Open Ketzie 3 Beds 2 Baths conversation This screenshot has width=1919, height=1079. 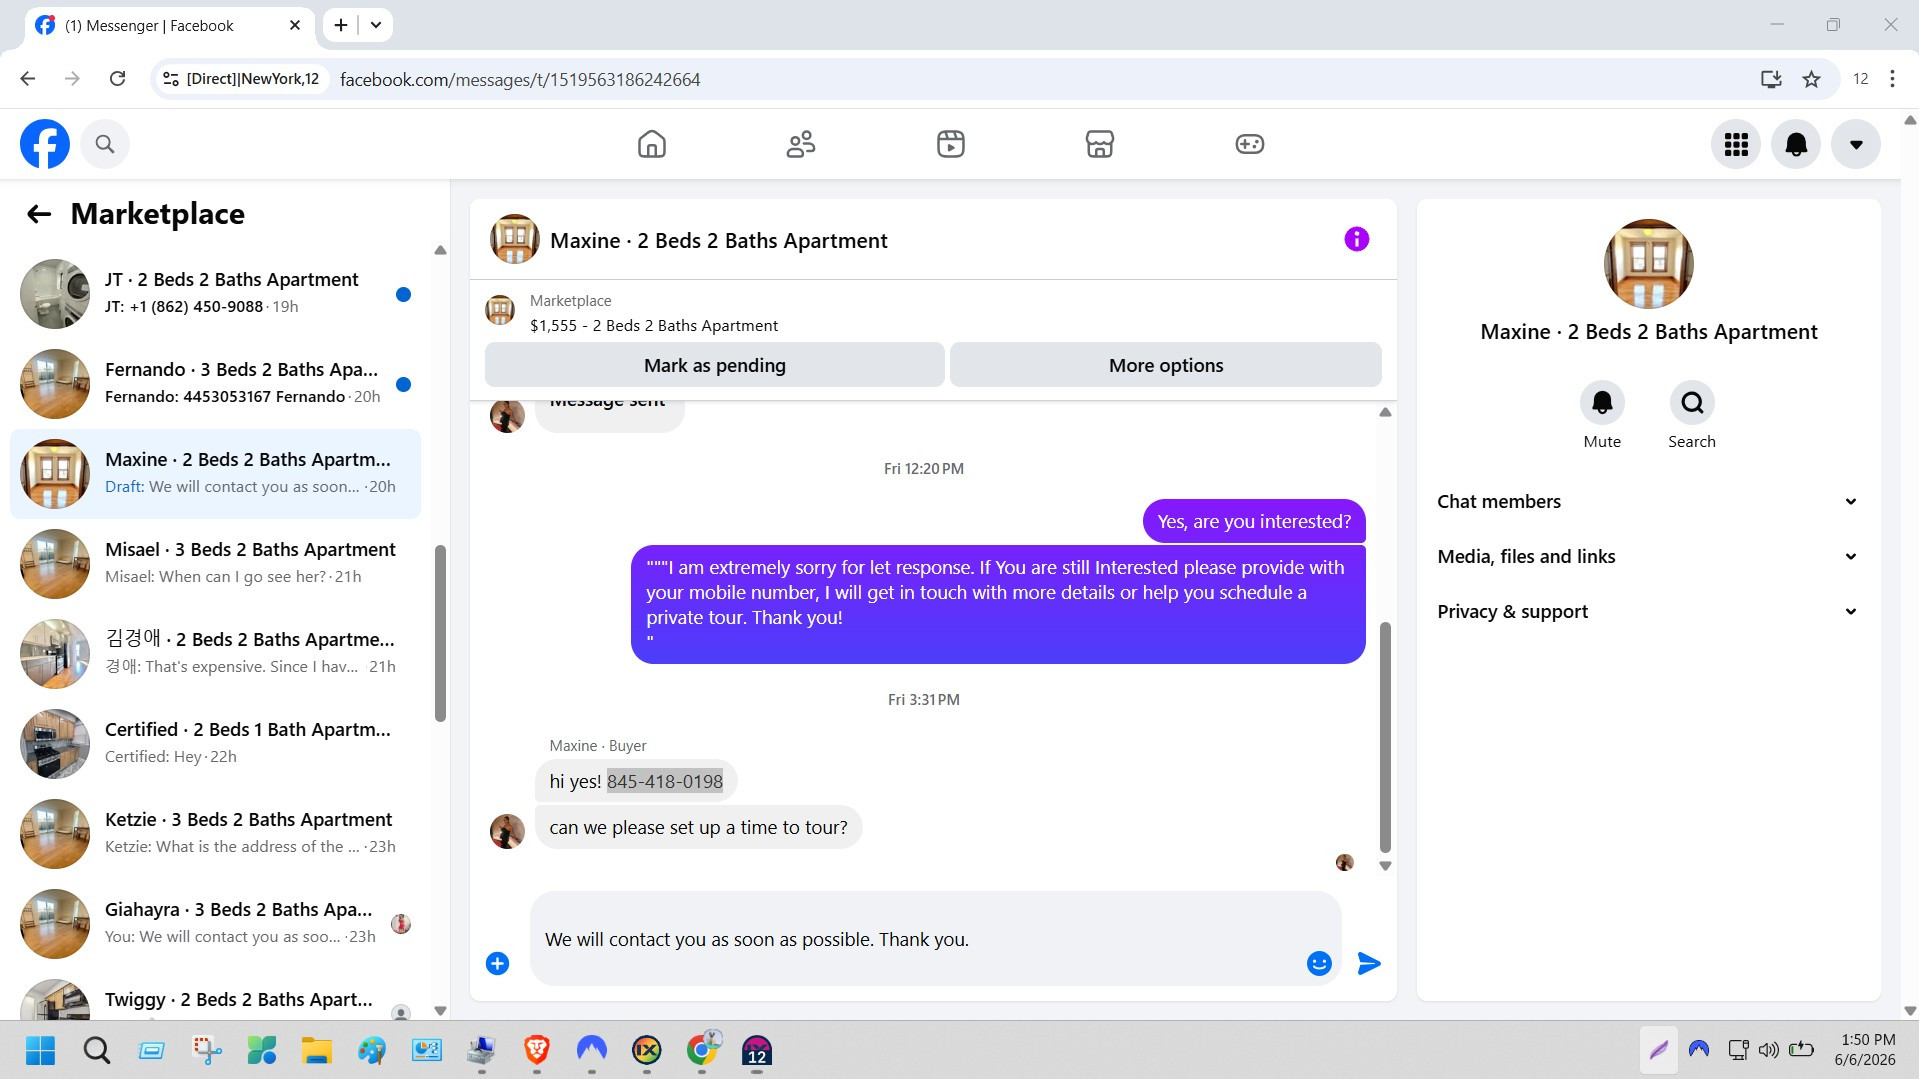pos(215,833)
